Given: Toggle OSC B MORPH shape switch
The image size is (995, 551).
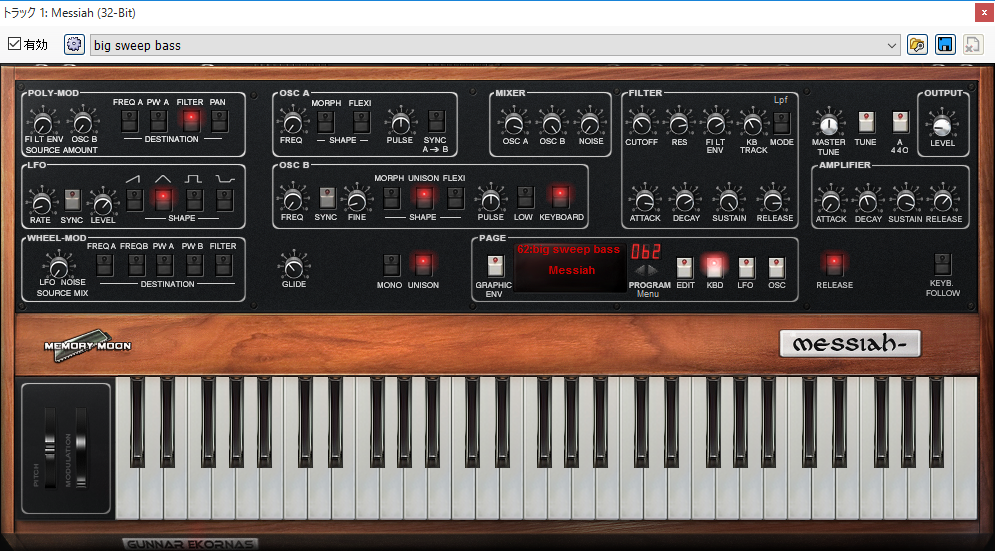Looking at the screenshot, I should click(392, 198).
